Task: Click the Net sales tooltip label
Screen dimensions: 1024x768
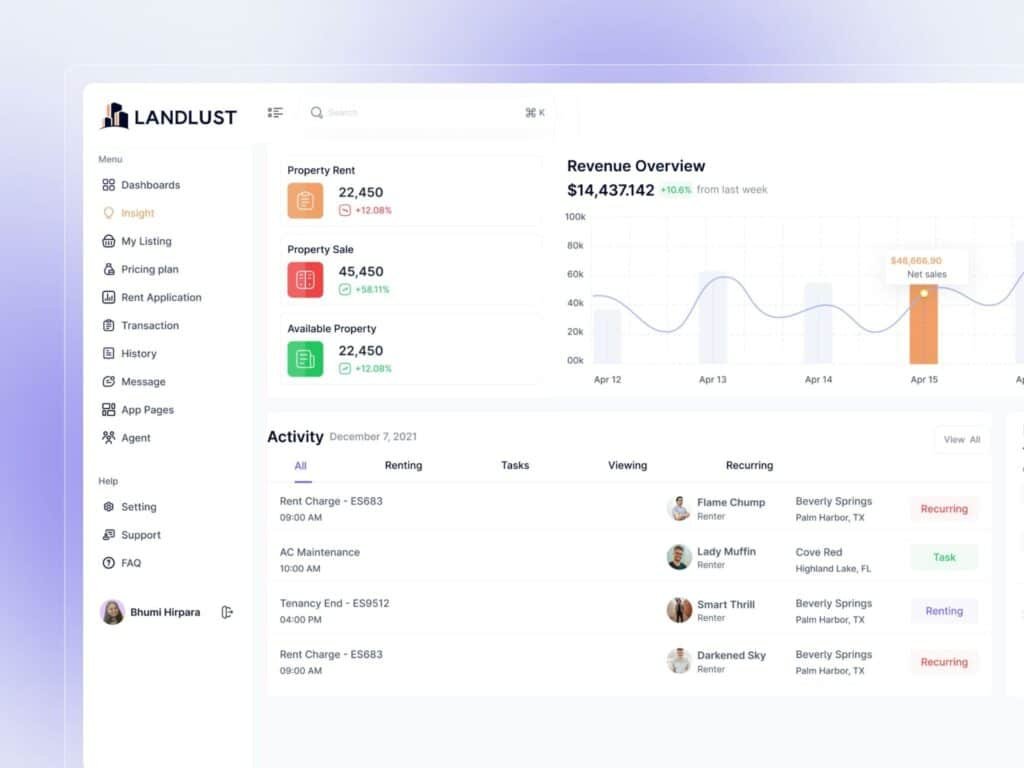Action: point(927,274)
